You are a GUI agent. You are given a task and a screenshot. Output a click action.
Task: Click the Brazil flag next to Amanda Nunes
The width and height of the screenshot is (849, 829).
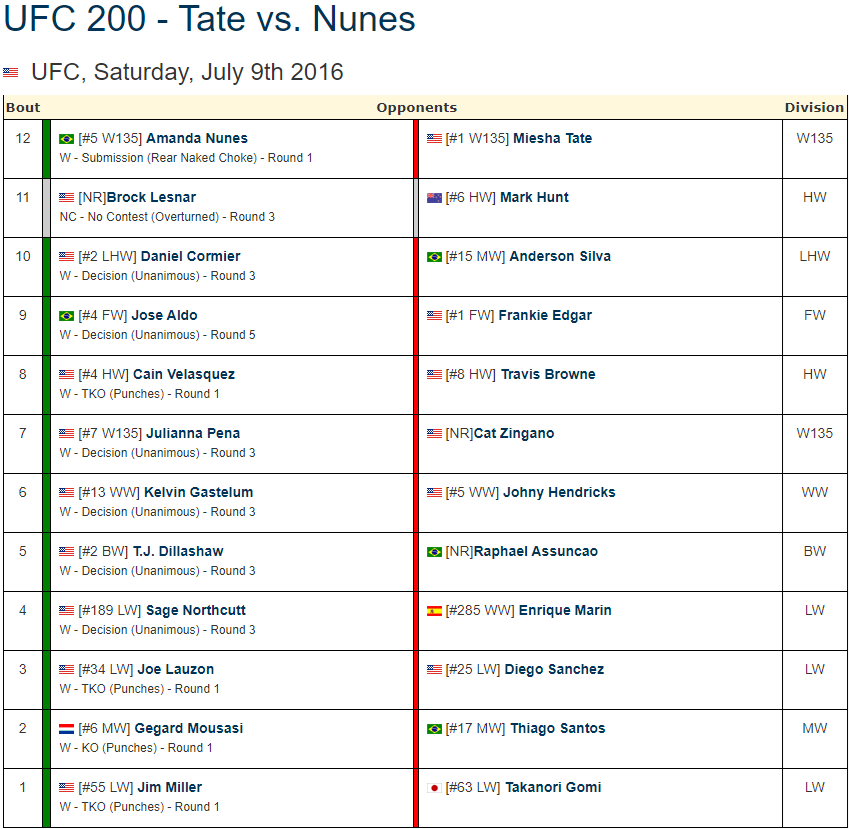pos(66,139)
